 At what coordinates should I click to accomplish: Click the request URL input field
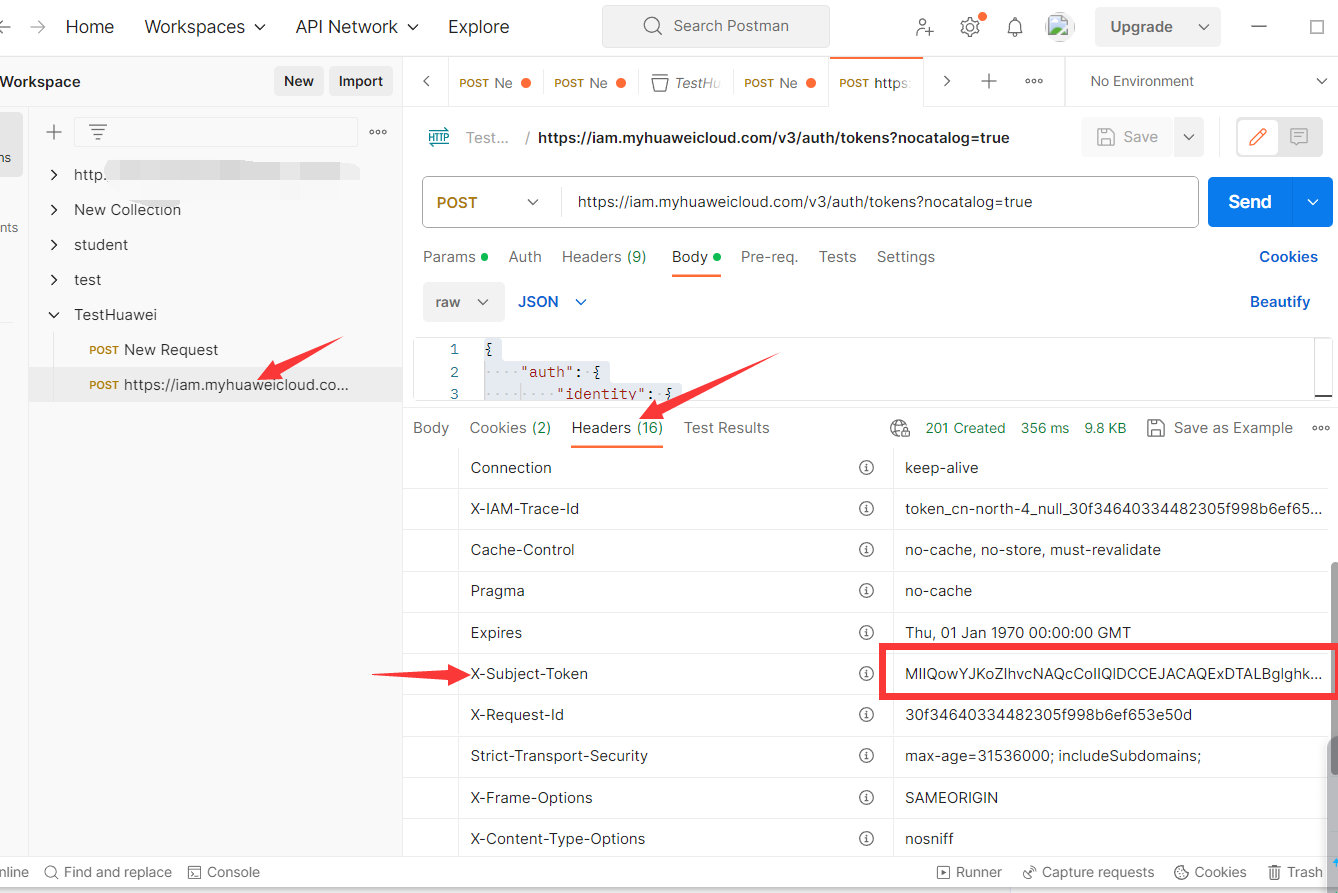pos(880,202)
